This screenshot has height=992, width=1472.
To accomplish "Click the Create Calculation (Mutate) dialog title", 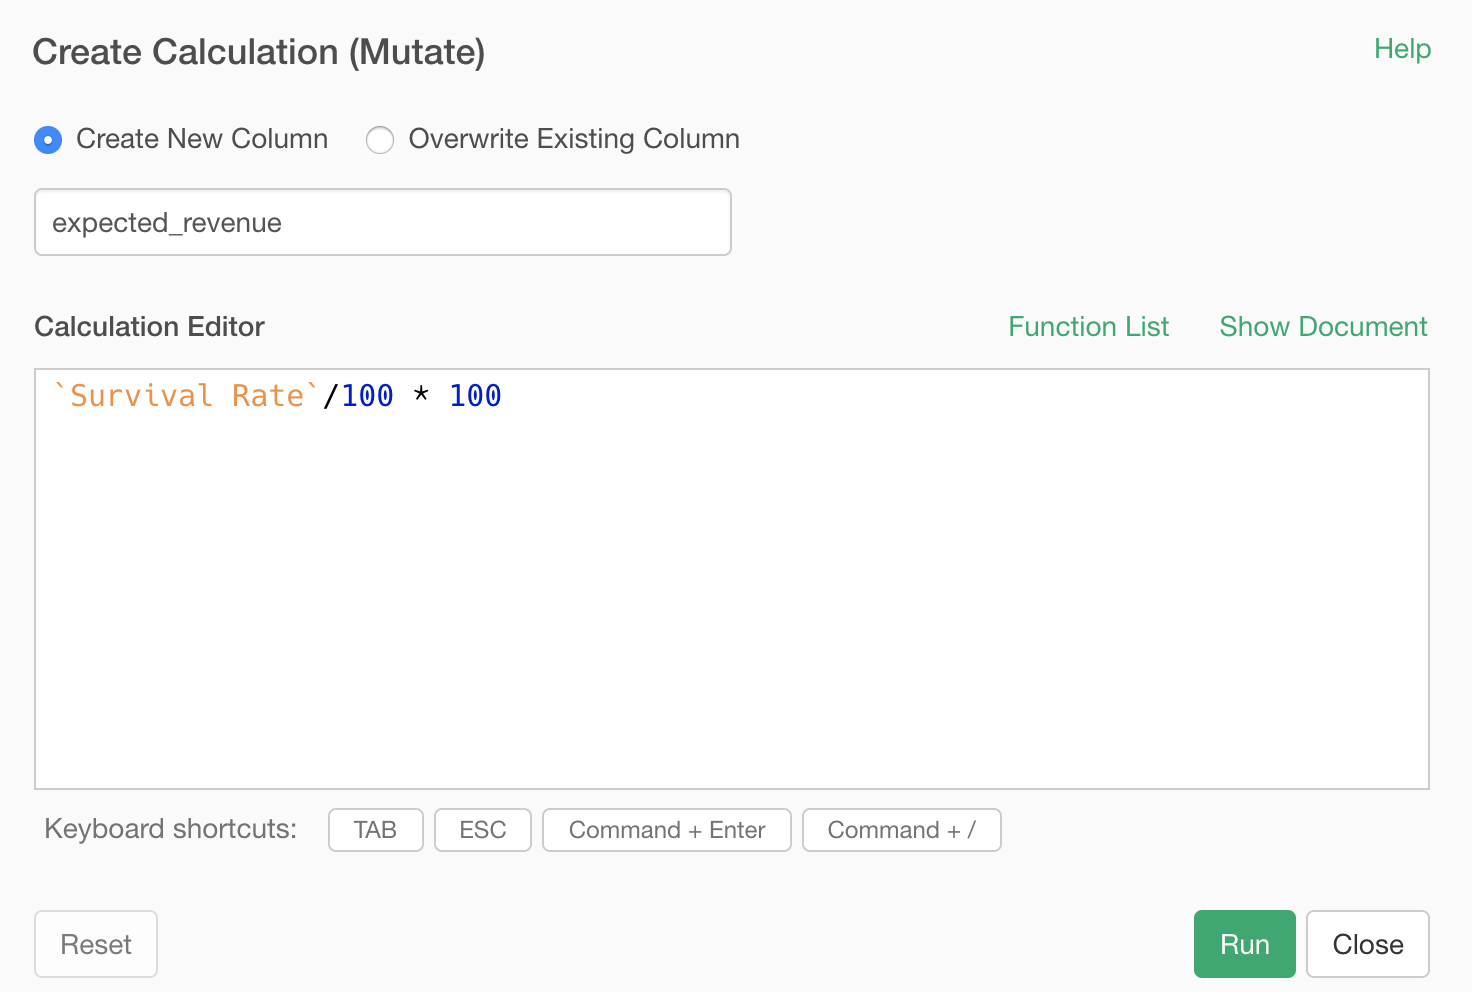I will point(258,52).
